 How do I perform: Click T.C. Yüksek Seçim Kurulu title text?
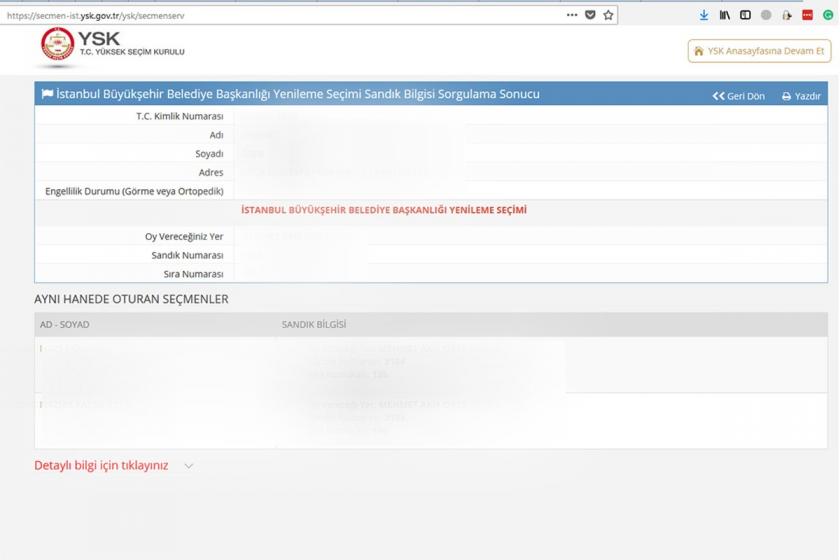pos(132,52)
